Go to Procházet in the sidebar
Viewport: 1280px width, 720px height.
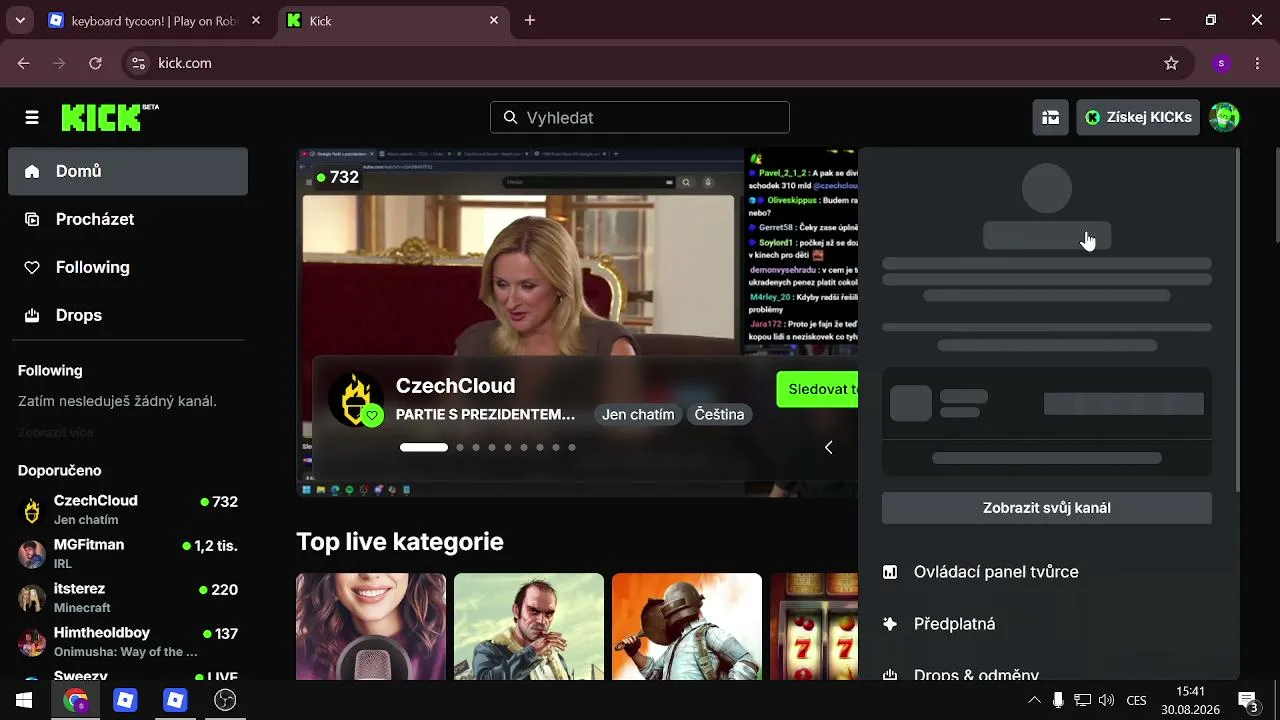coord(128,219)
